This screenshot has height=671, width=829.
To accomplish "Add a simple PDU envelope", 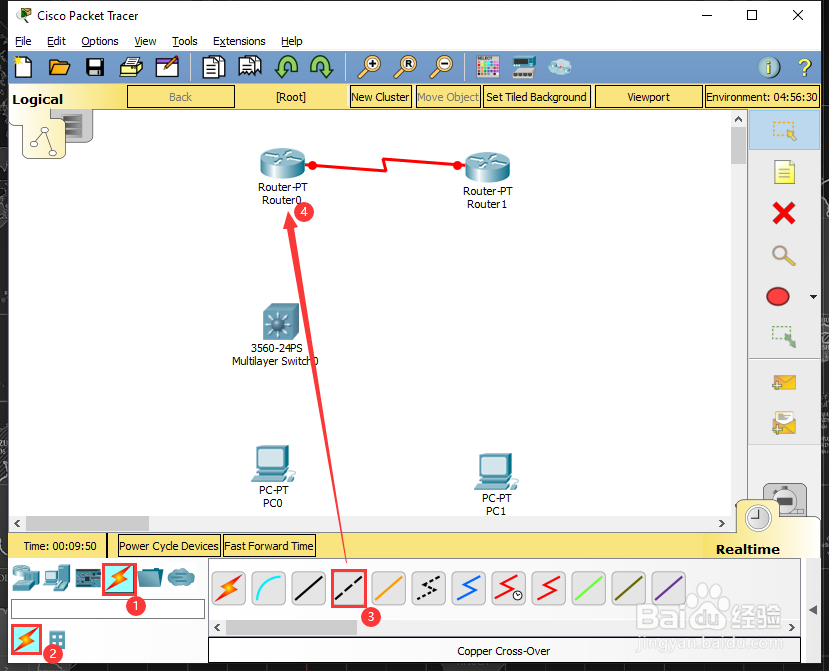I will pos(784,382).
